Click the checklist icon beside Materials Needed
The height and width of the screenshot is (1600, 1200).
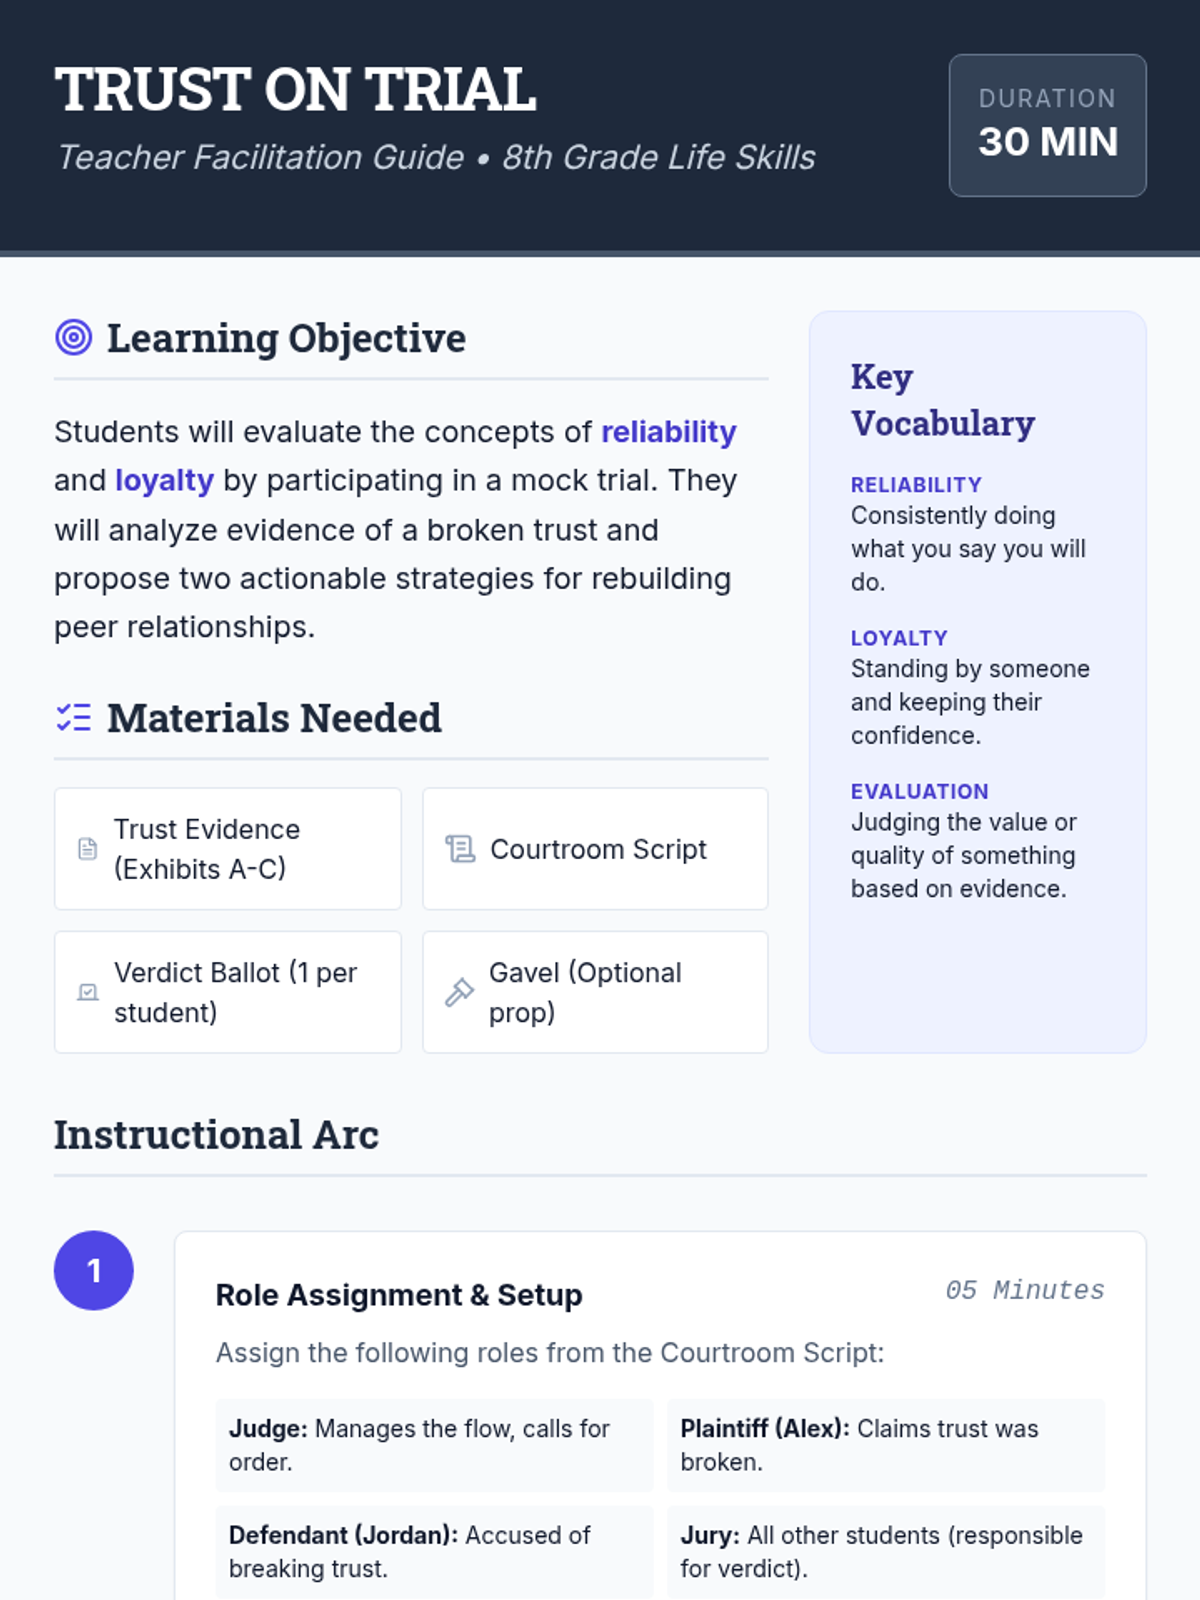pos(73,718)
